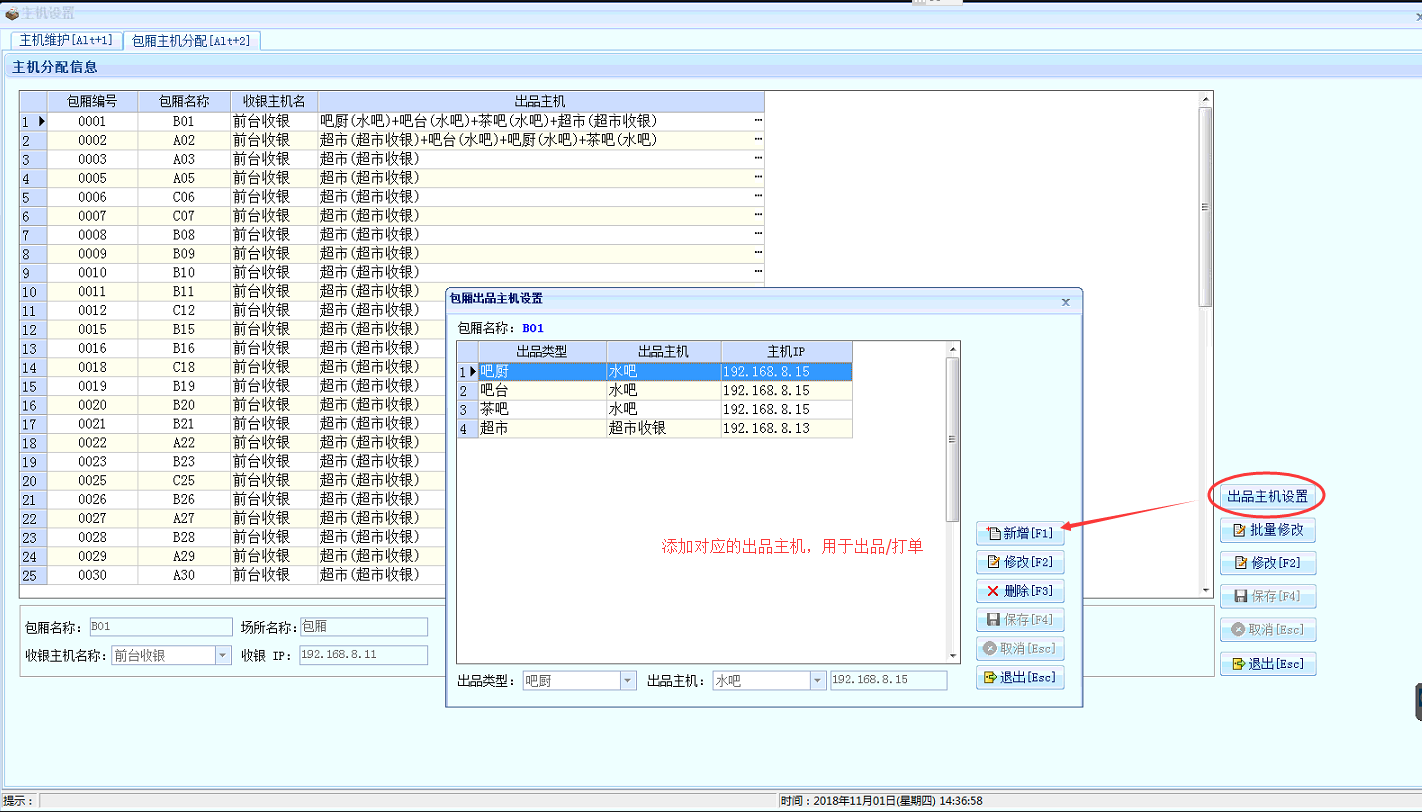1422x812 pixels.
Task: Click the main window's 退出[Esc] button
Action: [x=1267, y=664]
